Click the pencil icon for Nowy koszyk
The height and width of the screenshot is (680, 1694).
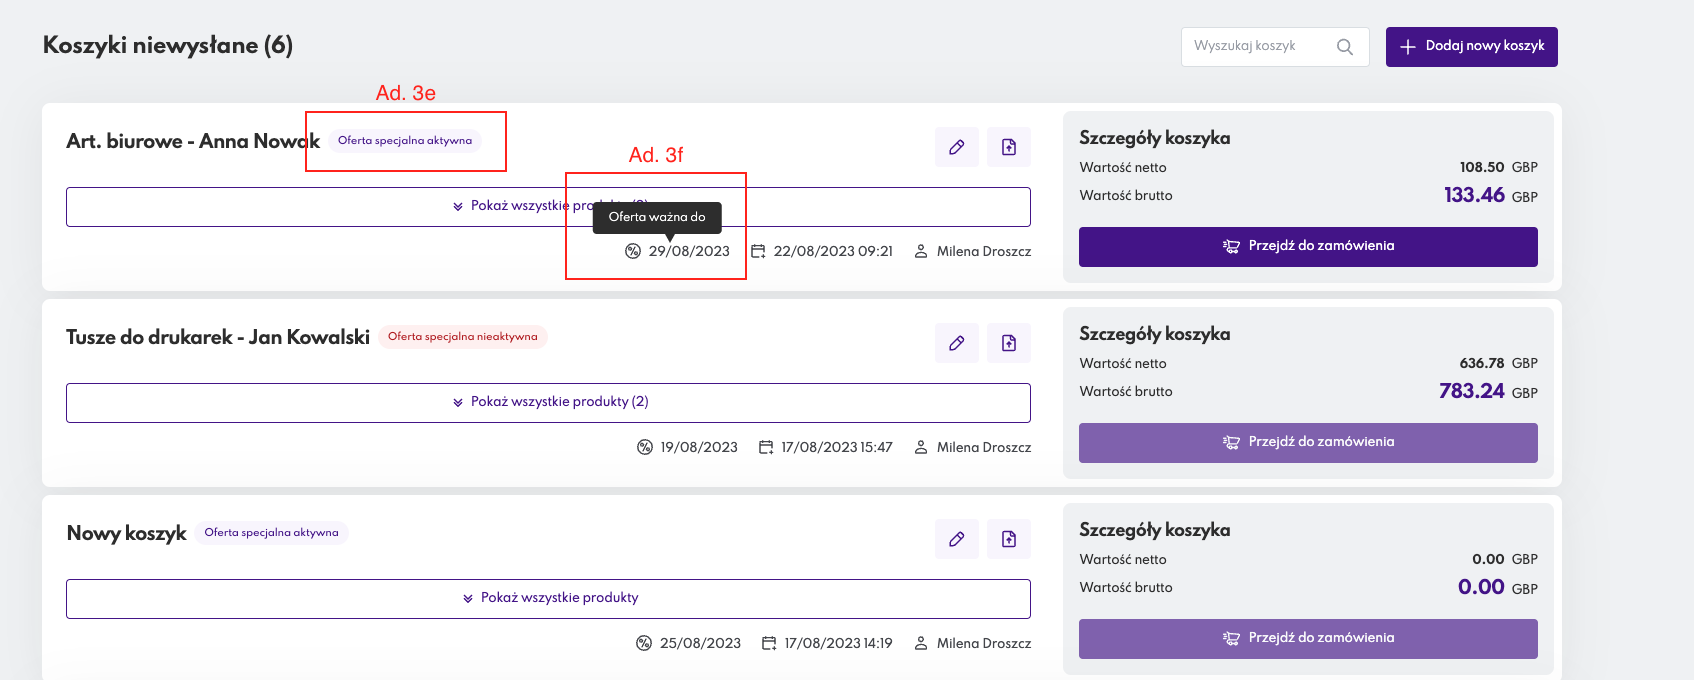pos(956,539)
